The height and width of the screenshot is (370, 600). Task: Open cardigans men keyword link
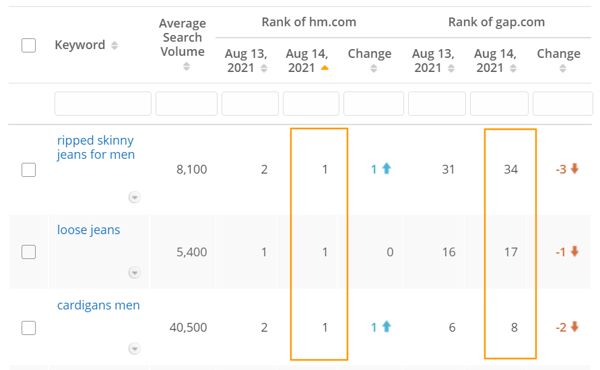point(98,305)
